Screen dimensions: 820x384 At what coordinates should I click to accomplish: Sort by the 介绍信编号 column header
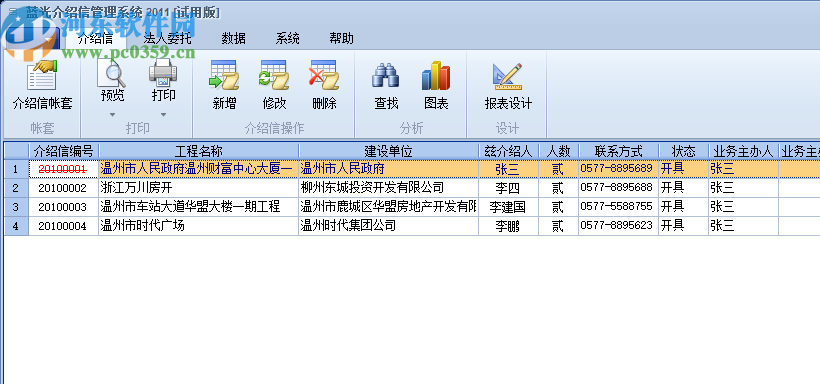click(x=64, y=151)
